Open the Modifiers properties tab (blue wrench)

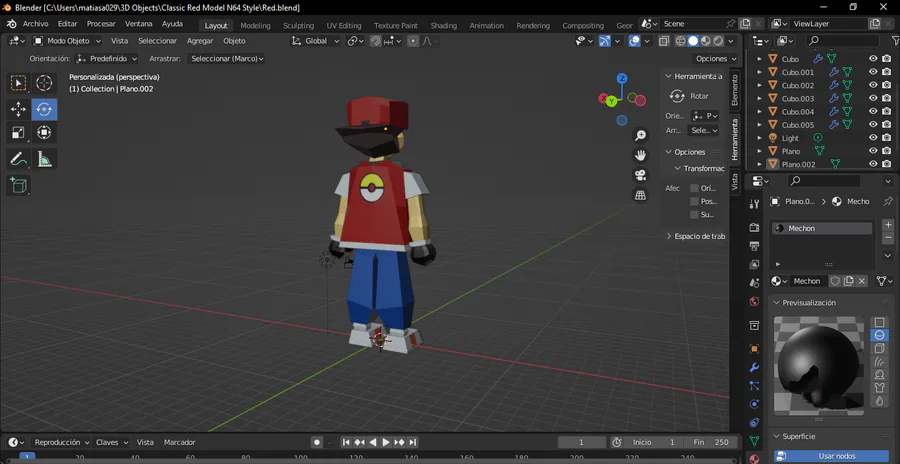754,367
